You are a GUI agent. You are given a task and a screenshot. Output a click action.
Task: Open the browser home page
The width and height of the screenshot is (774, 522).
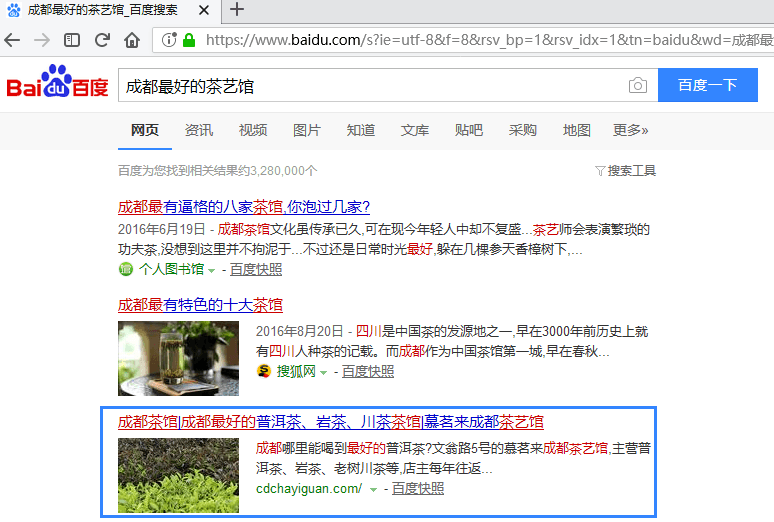(132, 40)
